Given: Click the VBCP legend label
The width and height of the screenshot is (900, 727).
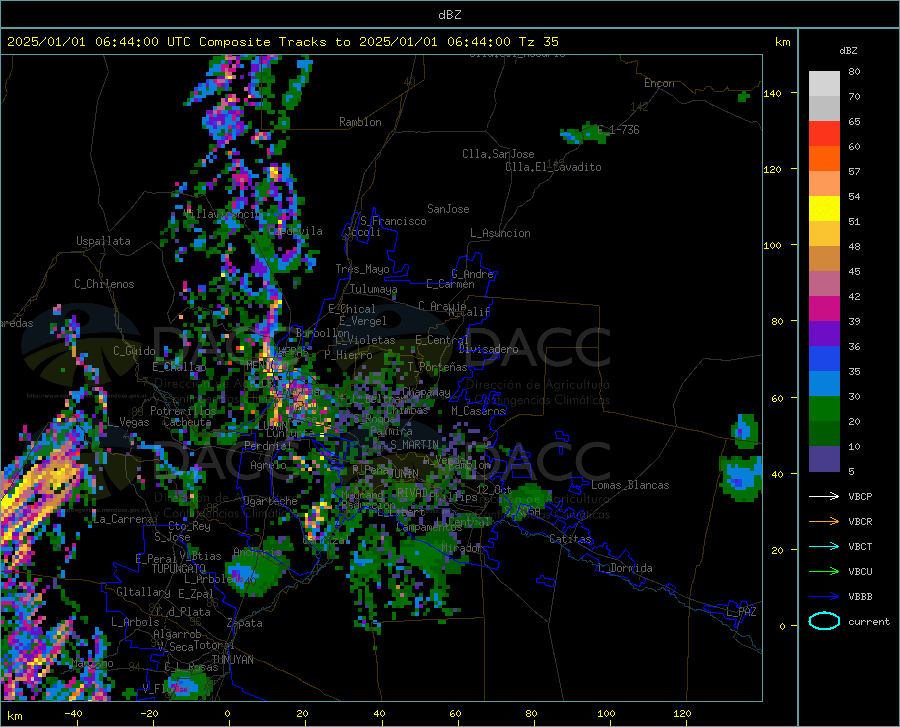Looking at the screenshot, I should [x=860, y=496].
